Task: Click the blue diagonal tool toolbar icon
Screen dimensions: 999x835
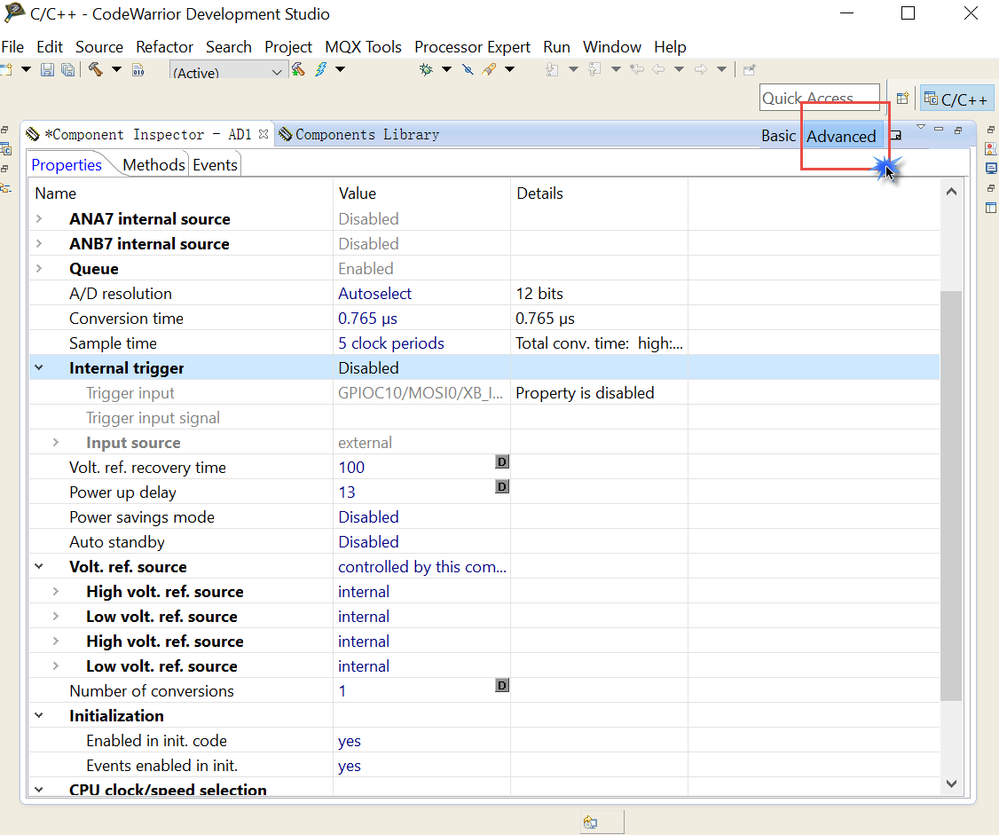Action: [x=468, y=69]
